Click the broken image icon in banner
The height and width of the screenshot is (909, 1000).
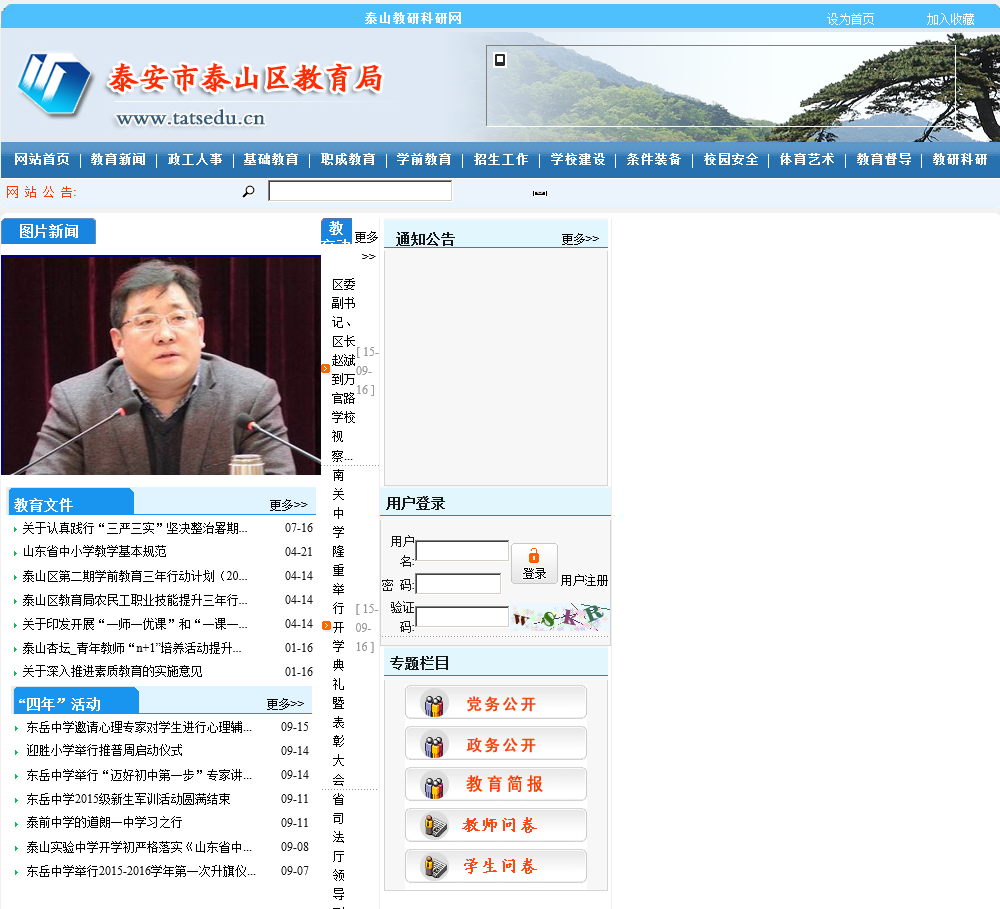500,60
